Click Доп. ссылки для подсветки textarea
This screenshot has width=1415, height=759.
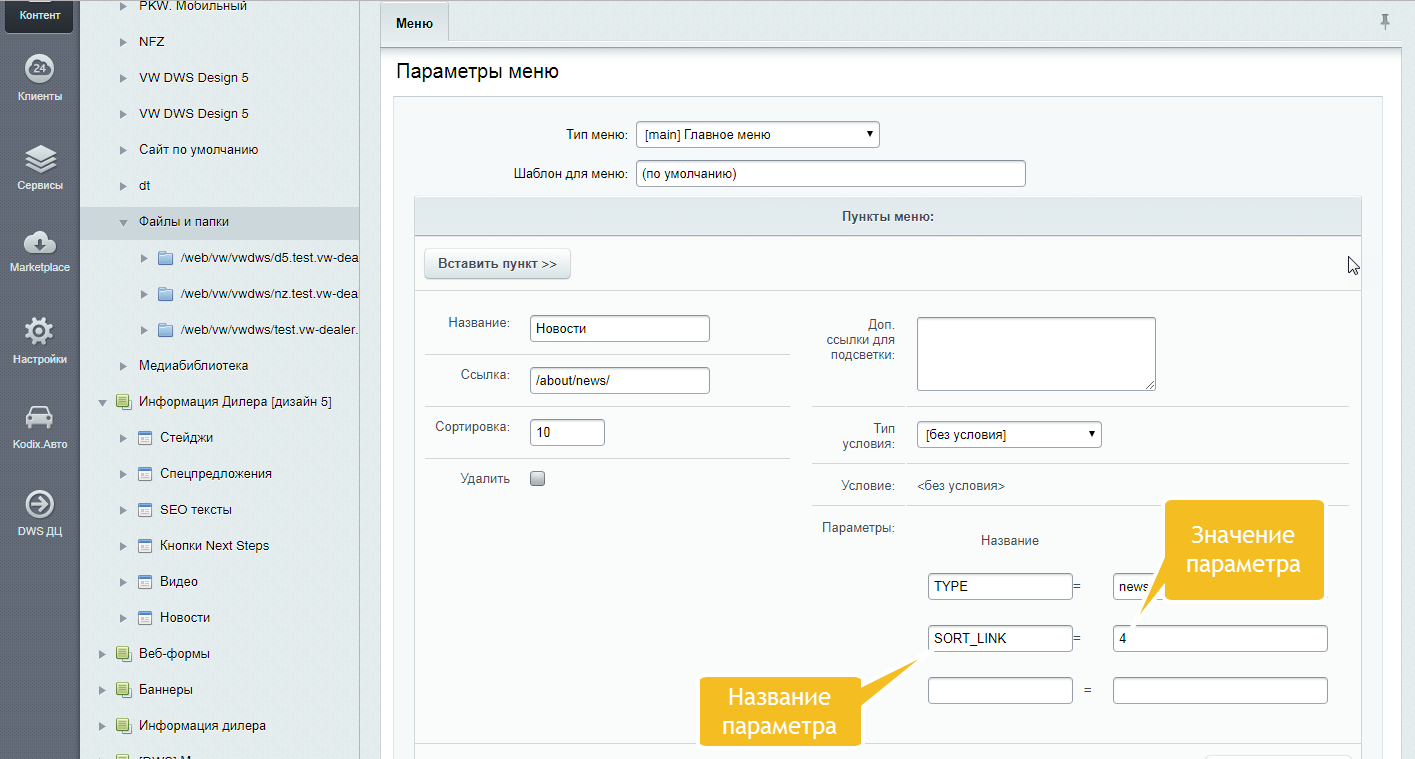1036,354
